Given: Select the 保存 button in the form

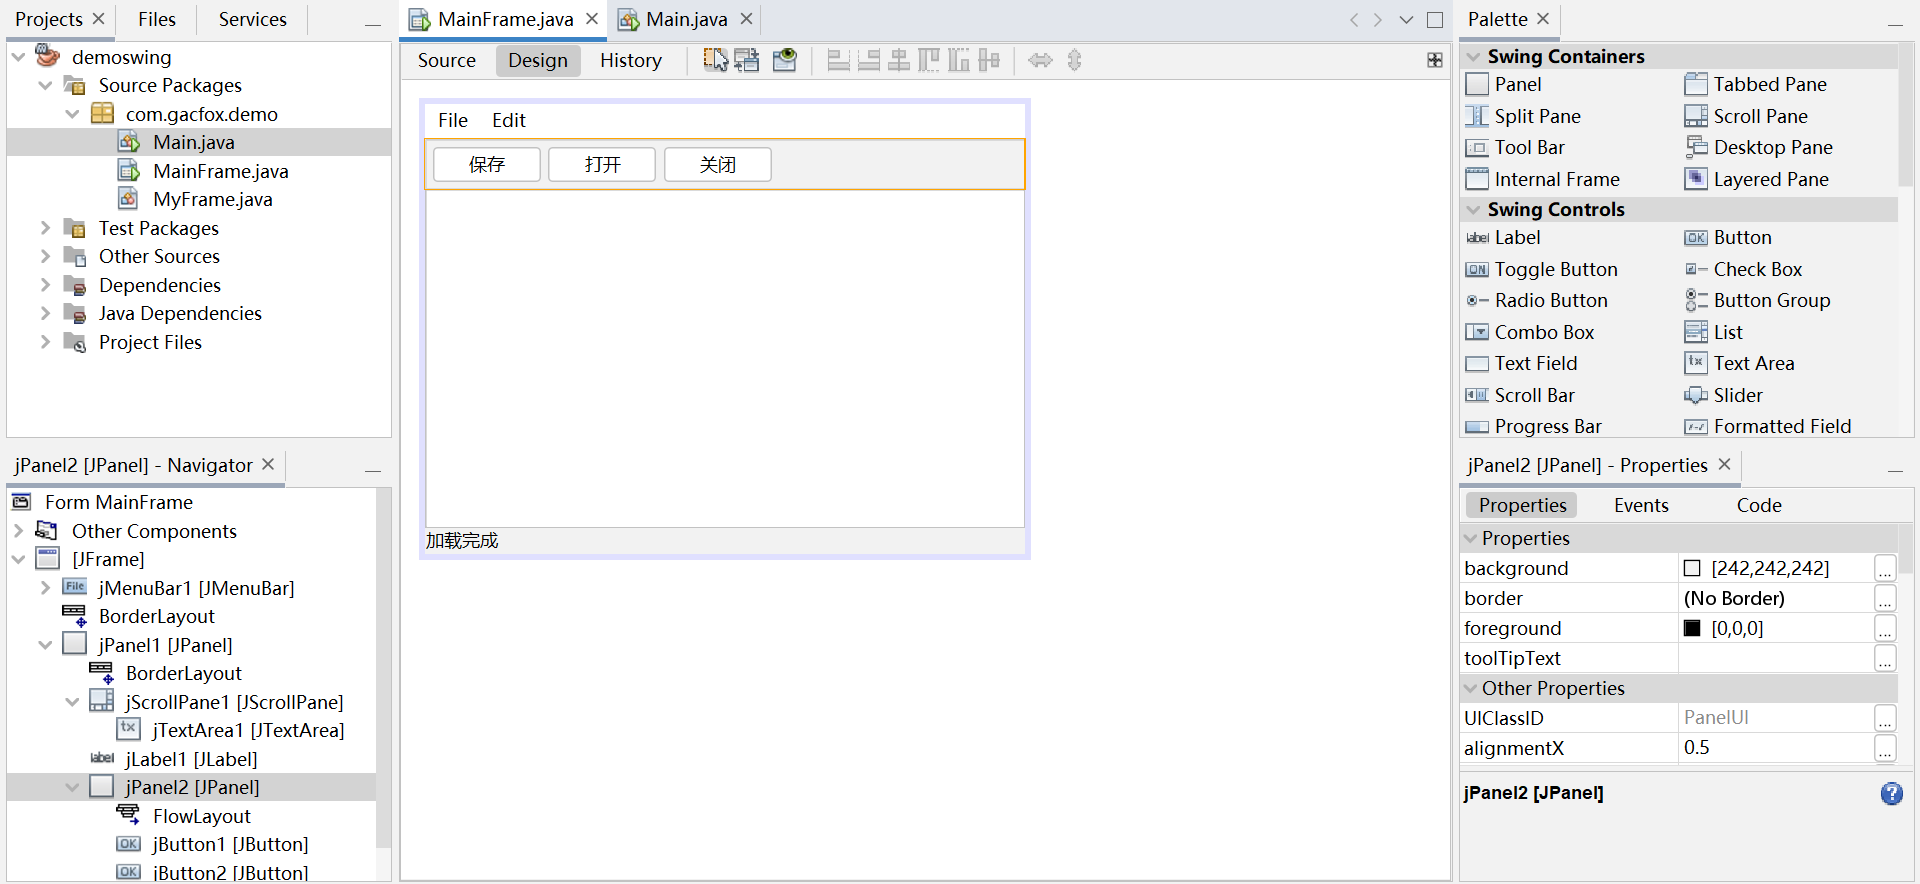Looking at the screenshot, I should point(487,164).
